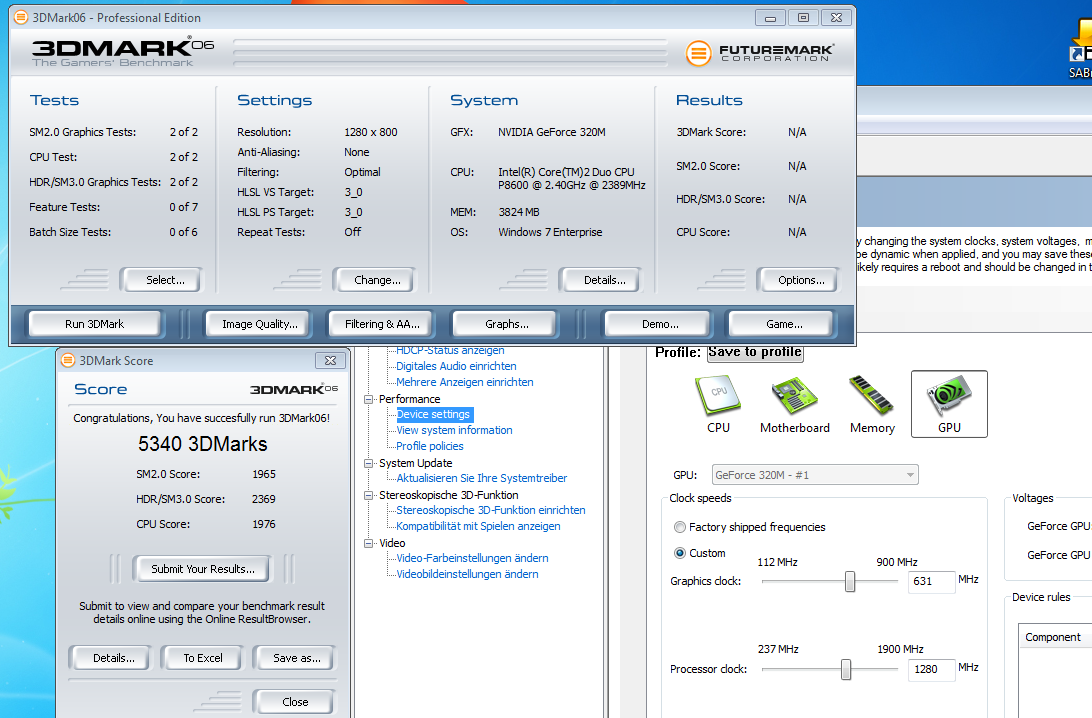Click the Processor clock MHz input field
Image resolution: width=1092 pixels, height=718 pixels.
click(931, 669)
